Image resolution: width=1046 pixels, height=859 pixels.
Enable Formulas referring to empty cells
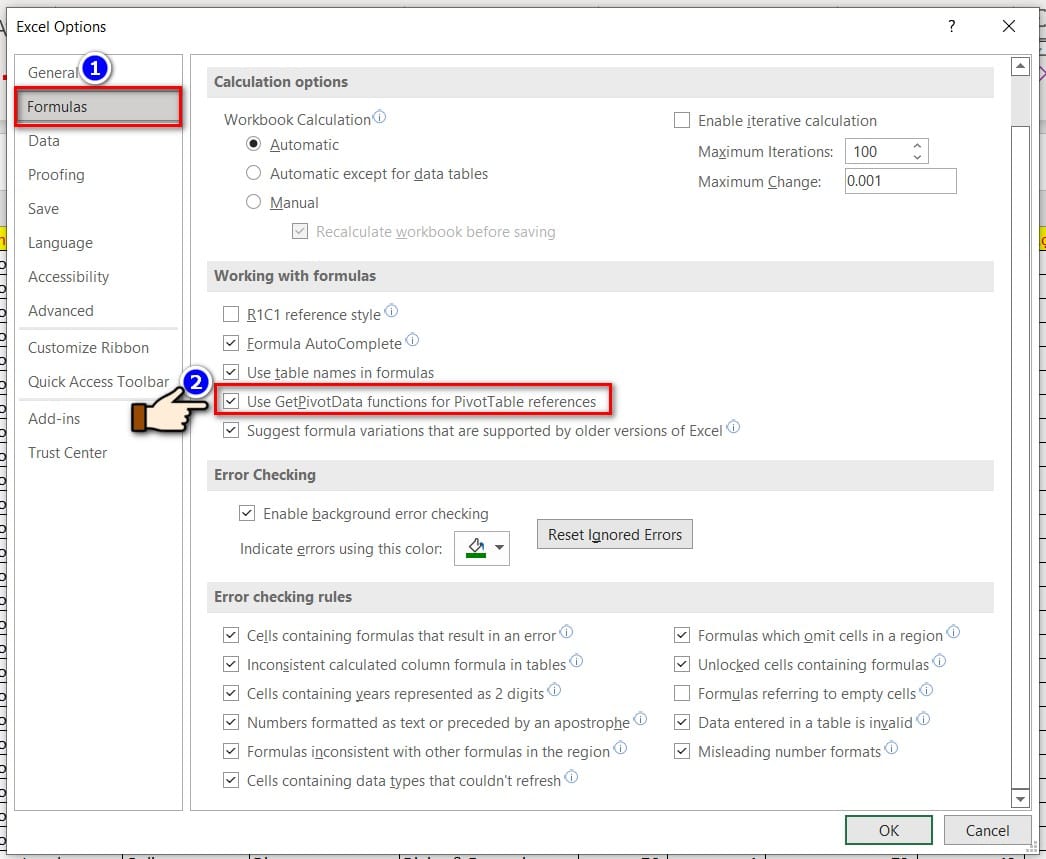coord(681,692)
